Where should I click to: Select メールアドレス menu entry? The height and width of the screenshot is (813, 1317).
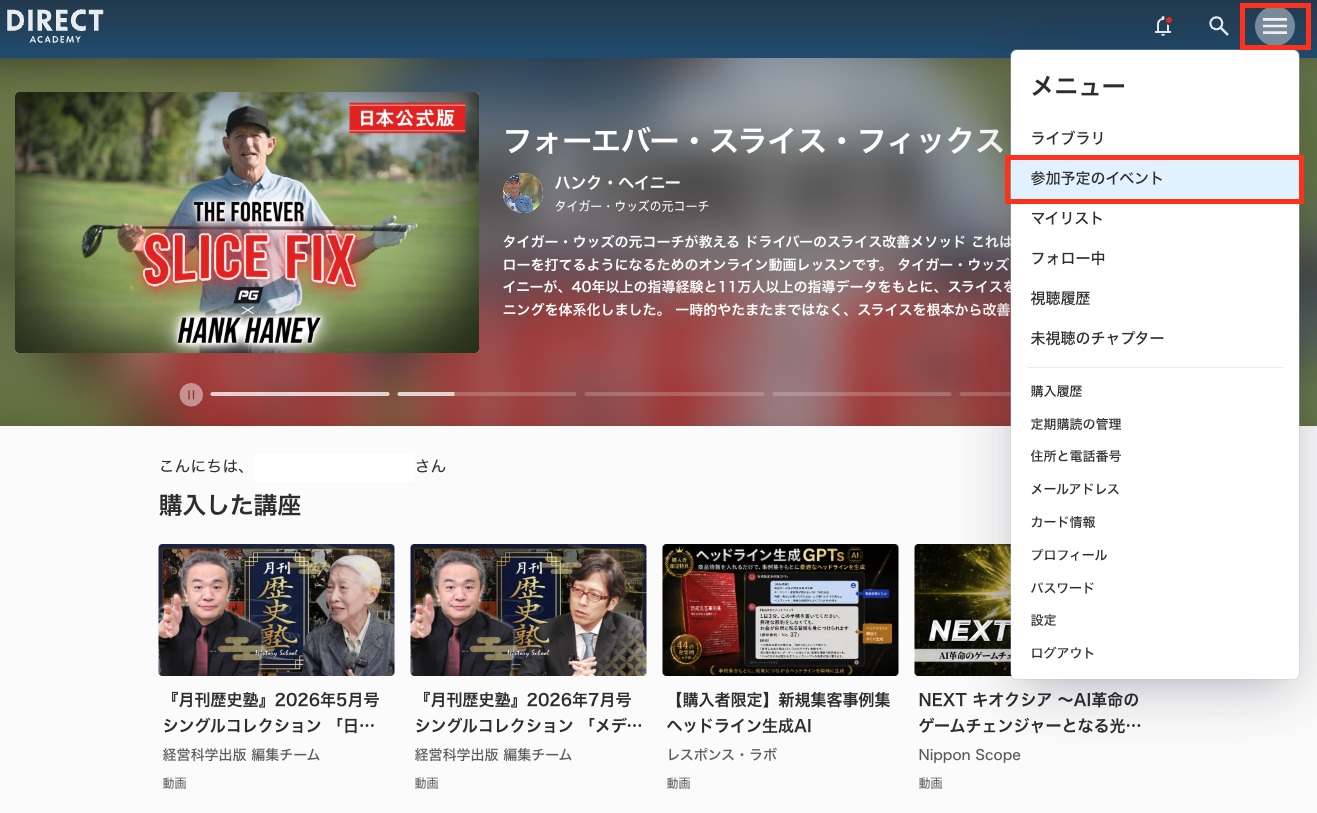(1155, 489)
